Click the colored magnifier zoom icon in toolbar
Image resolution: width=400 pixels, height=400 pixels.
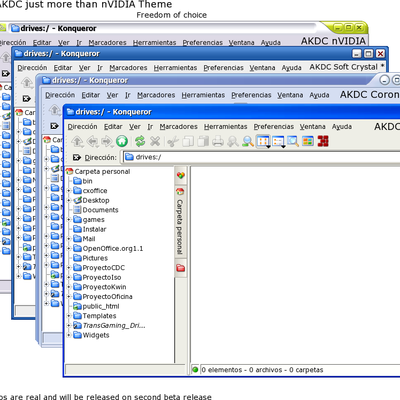click(x=248, y=141)
